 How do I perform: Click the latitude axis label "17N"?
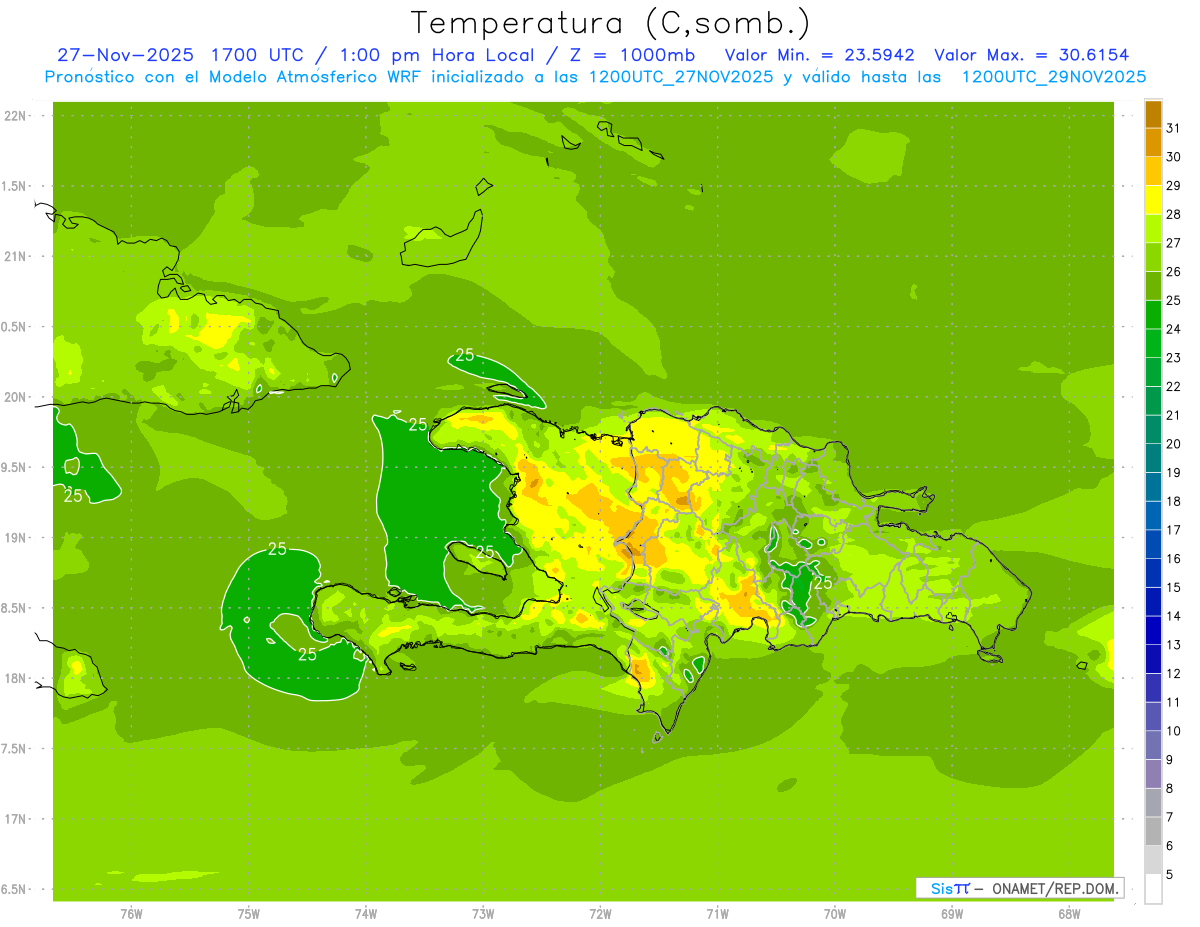[16, 819]
